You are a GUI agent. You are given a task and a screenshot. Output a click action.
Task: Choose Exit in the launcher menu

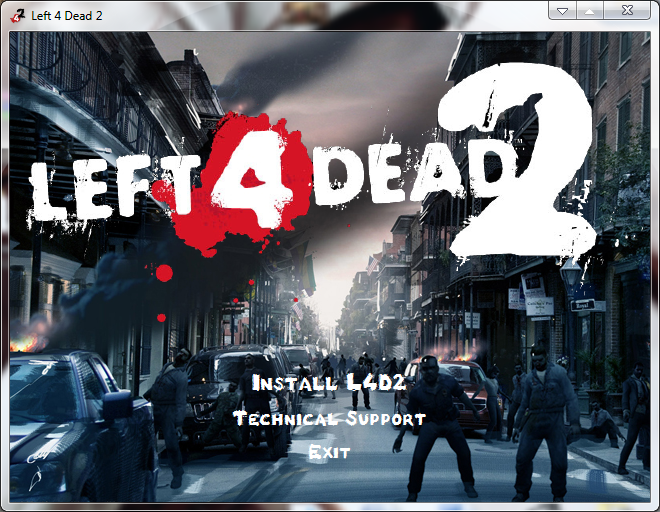click(329, 452)
